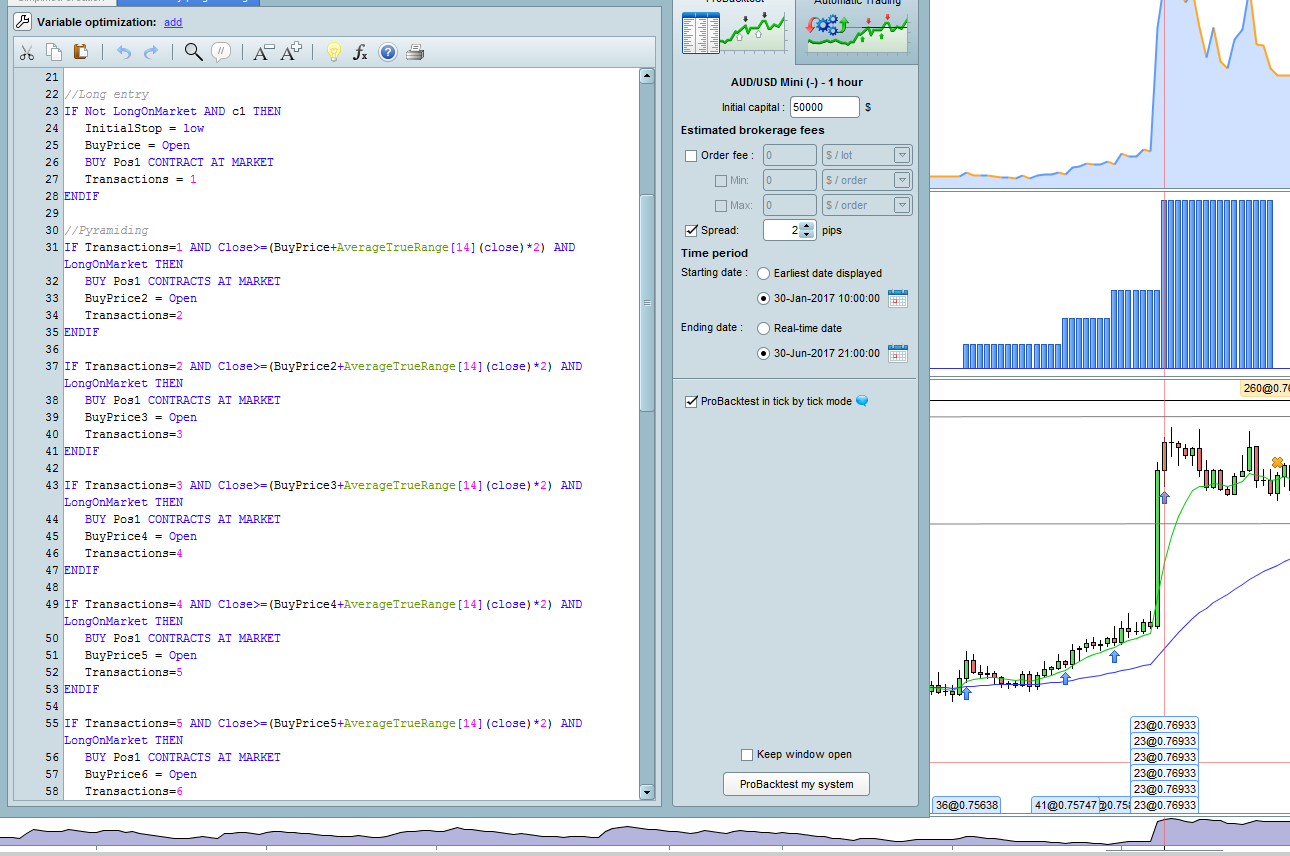Screen dimensions: 1290x856
Task: Select Earliest date displayed radio button
Action: point(764,273)
